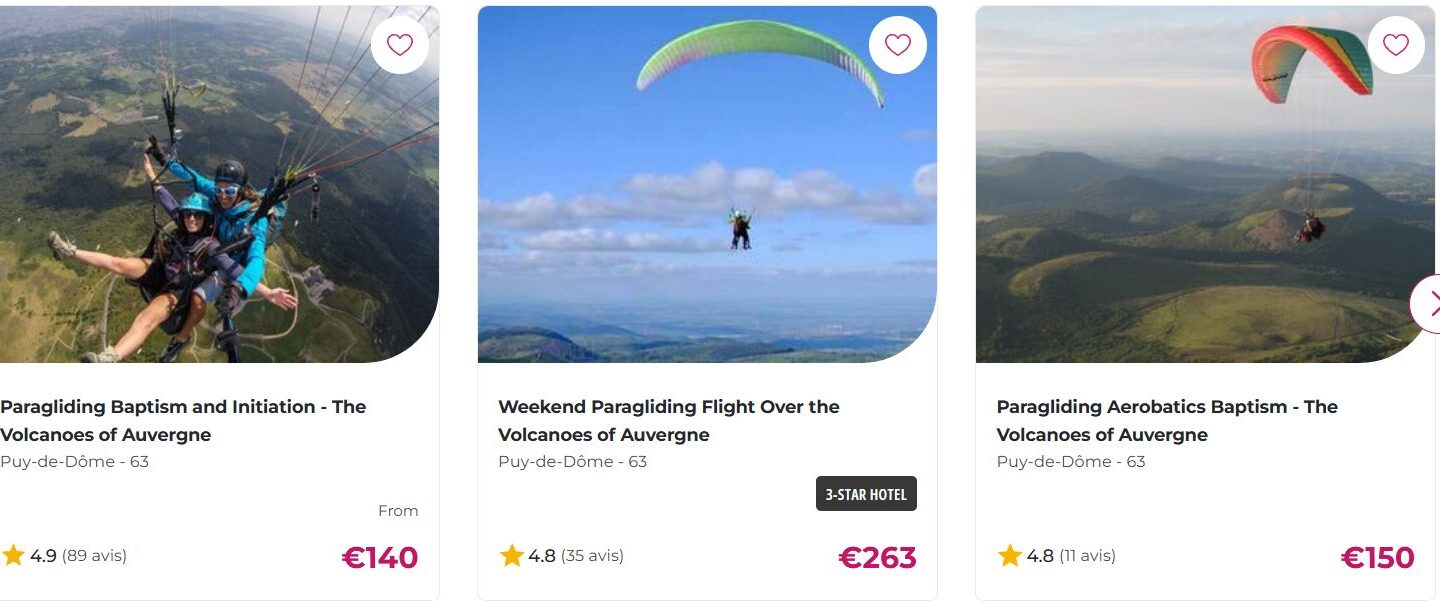Image resolution: width=1440 pixels, height=602 pixels.
Task: Click the €140 price
Action: (x=380, y=557)
